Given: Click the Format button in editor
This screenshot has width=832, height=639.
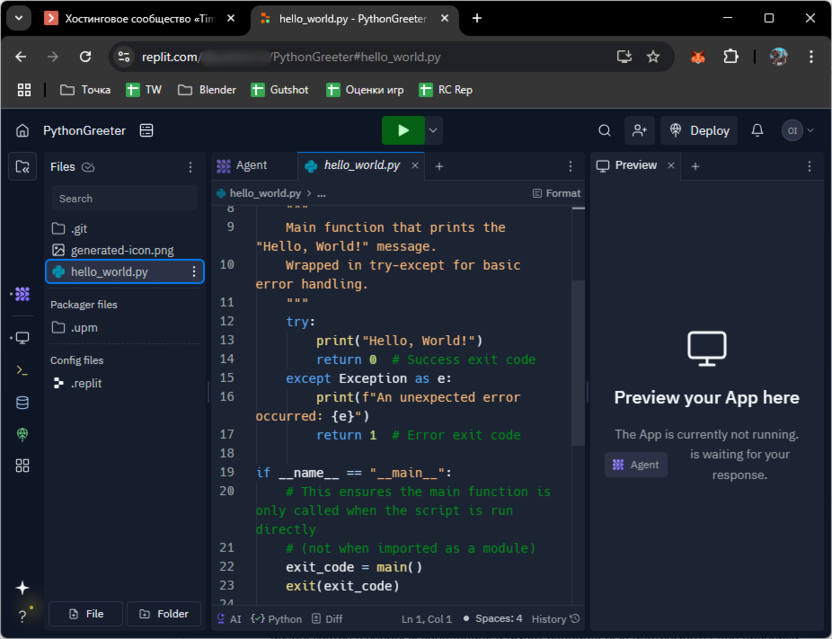Looking at the screenshot, I should pos(556,193).
